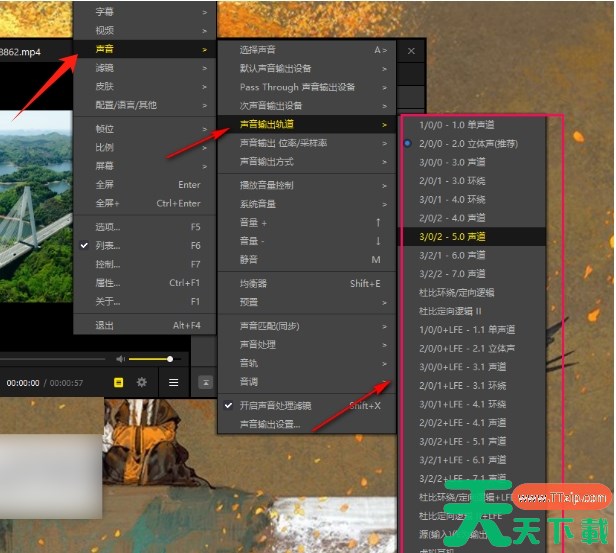The image size is (616, 553).
Task: Mute using the speaker volume icon
Action: tap(120, 359)
